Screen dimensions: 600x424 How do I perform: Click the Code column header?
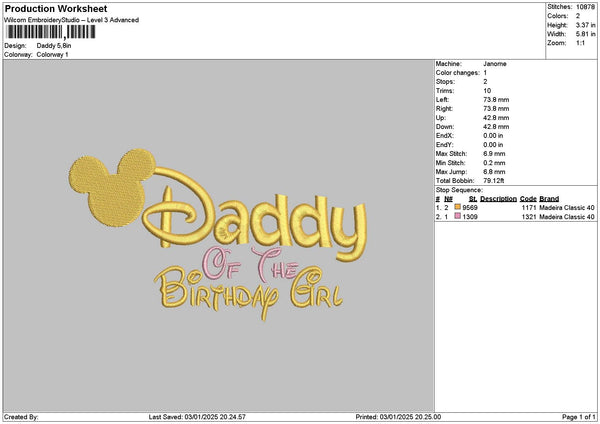(527, 198)
